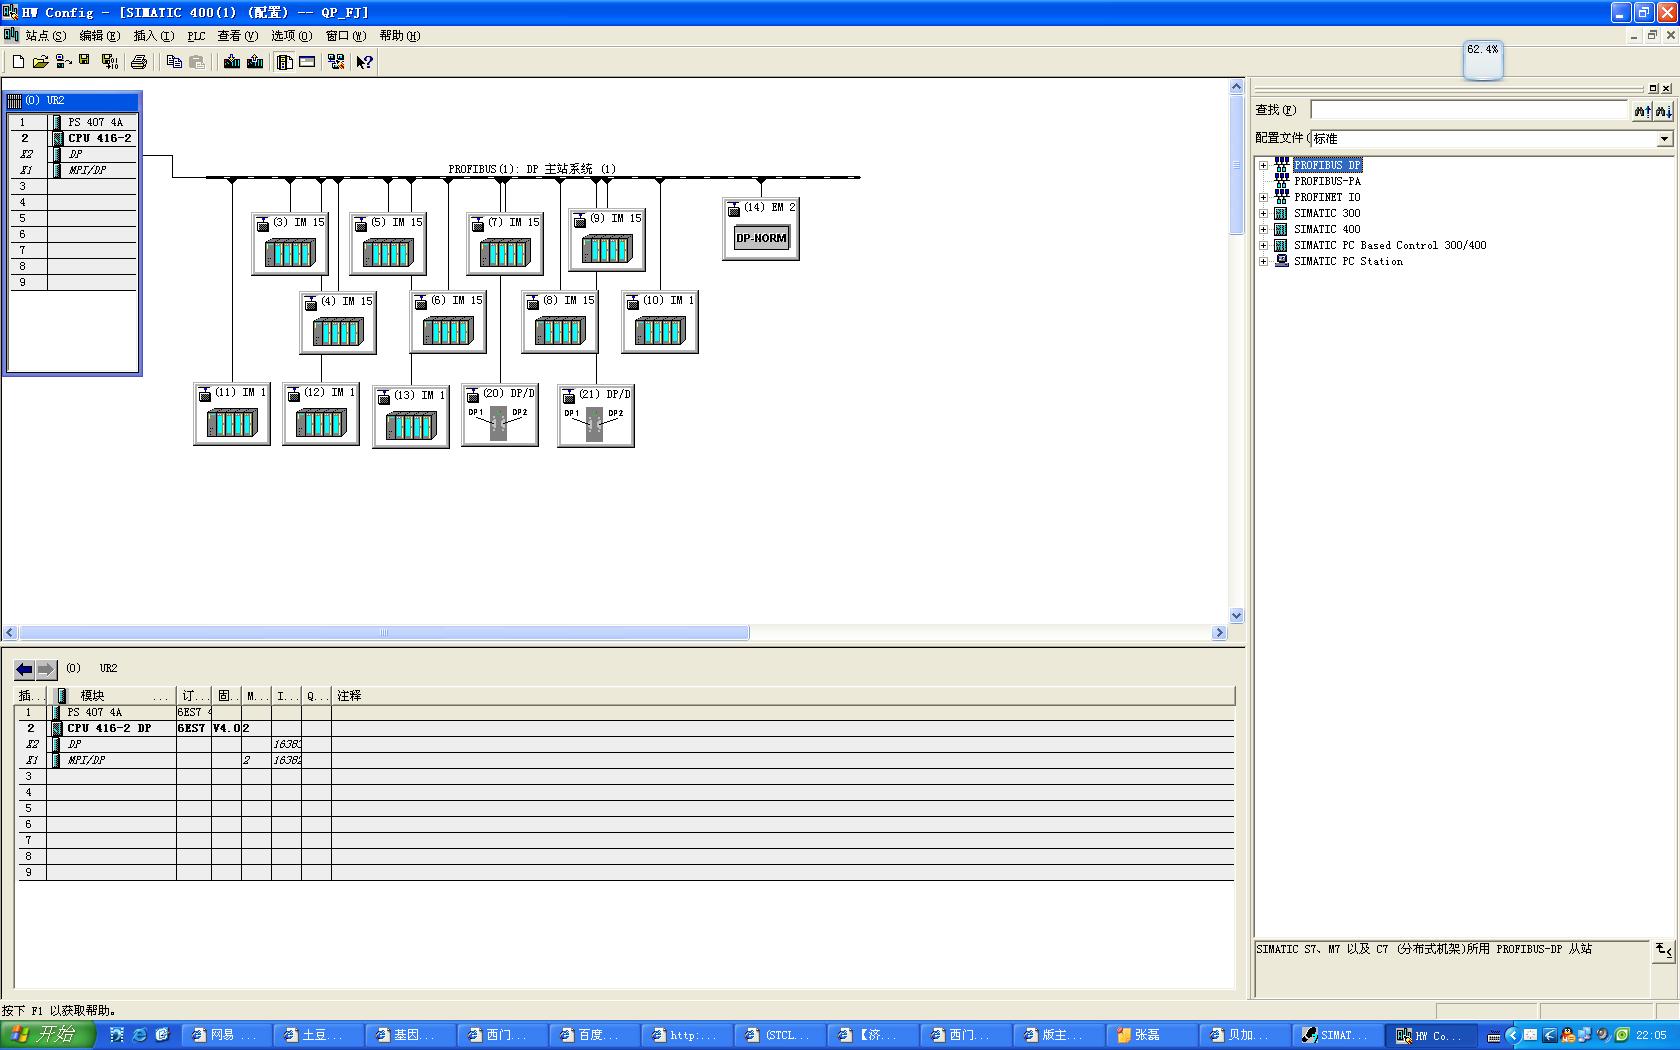Image resolution: width=1680 pixels, height=1050 pixels.
Task: Open the configure network toolbar icon
Action: click(336, 62)
